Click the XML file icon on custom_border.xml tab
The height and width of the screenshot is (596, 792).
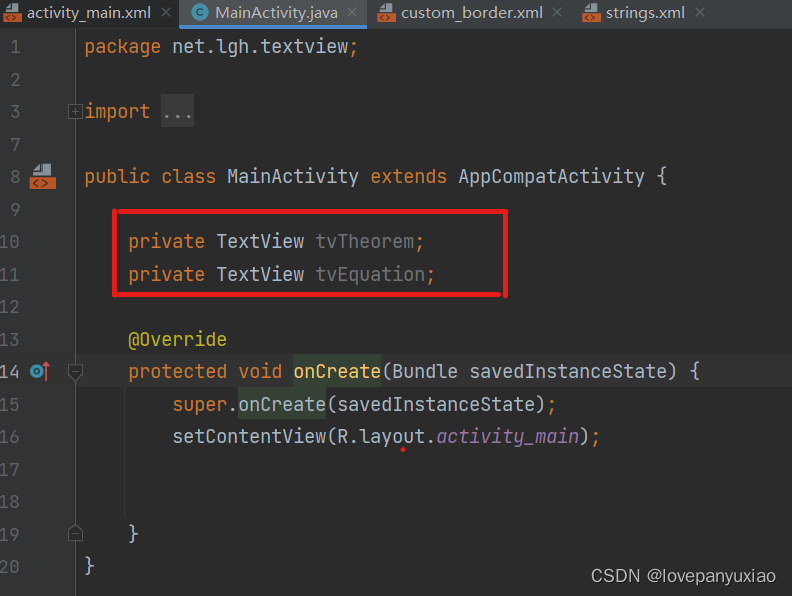point(386,13)
